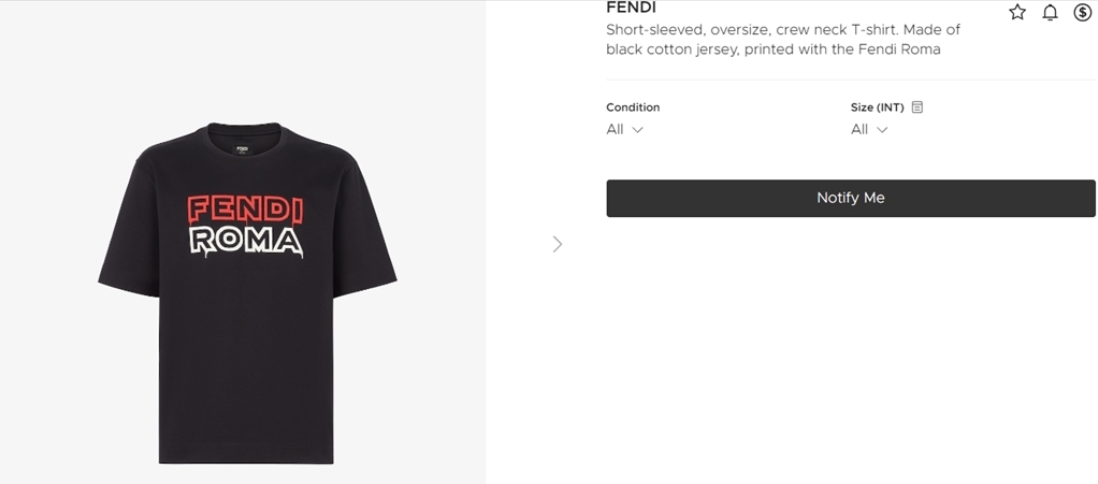
Task: Click the star favorite icon
Action: coord(1018,12)
